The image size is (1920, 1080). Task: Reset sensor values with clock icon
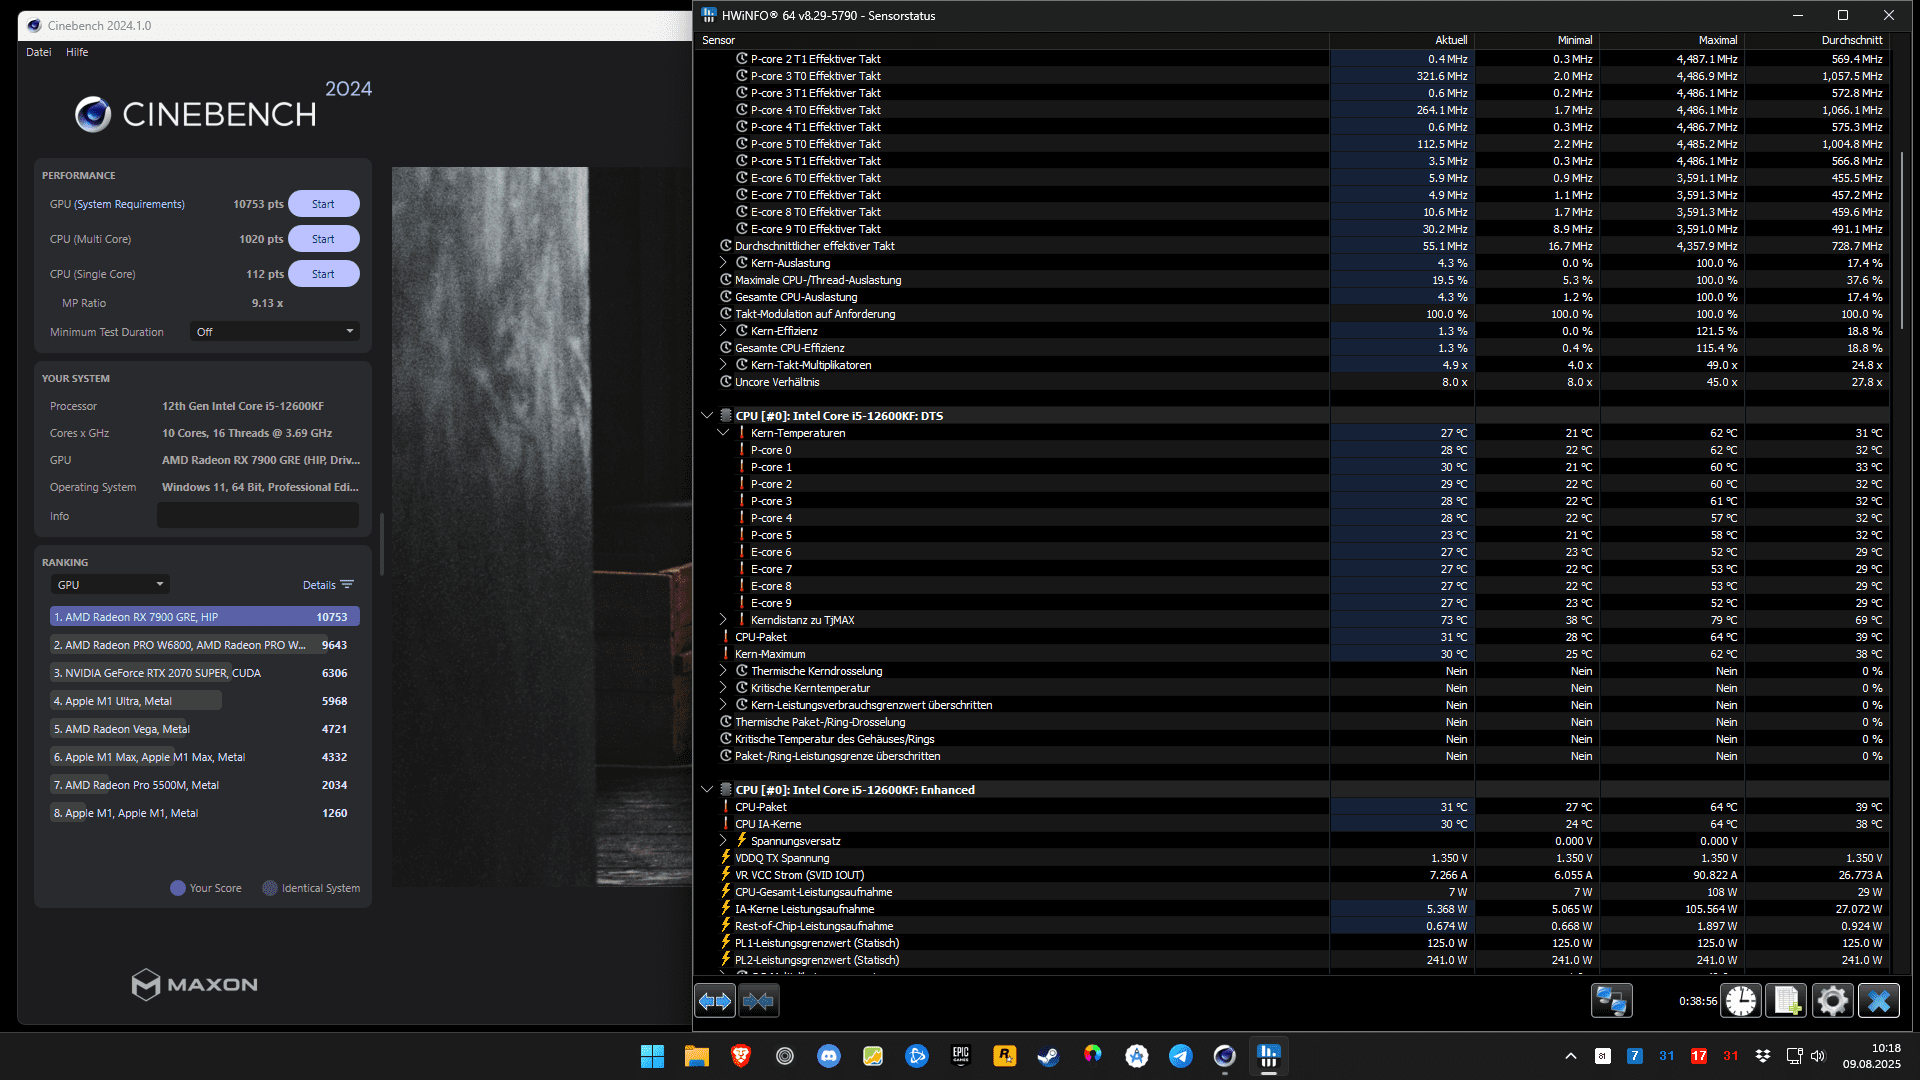tap(1741, 1001)
